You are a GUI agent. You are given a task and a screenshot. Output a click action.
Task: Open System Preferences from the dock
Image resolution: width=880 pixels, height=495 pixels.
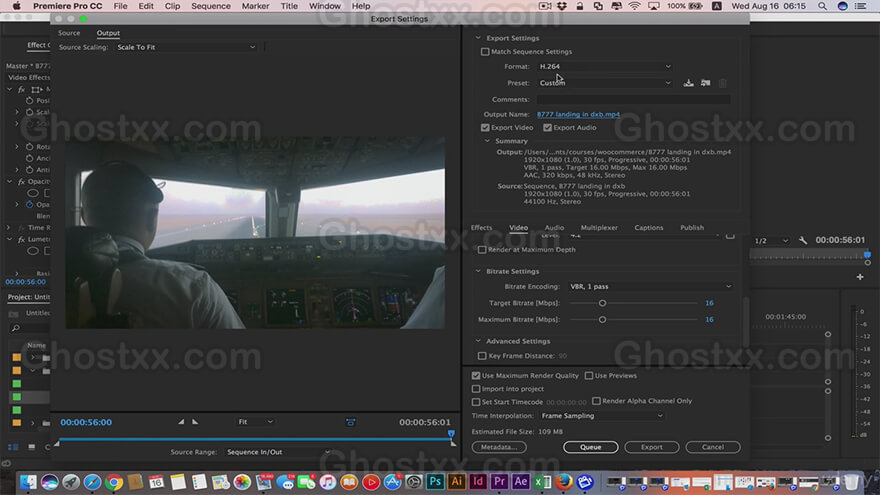click(x=414, y=482)
